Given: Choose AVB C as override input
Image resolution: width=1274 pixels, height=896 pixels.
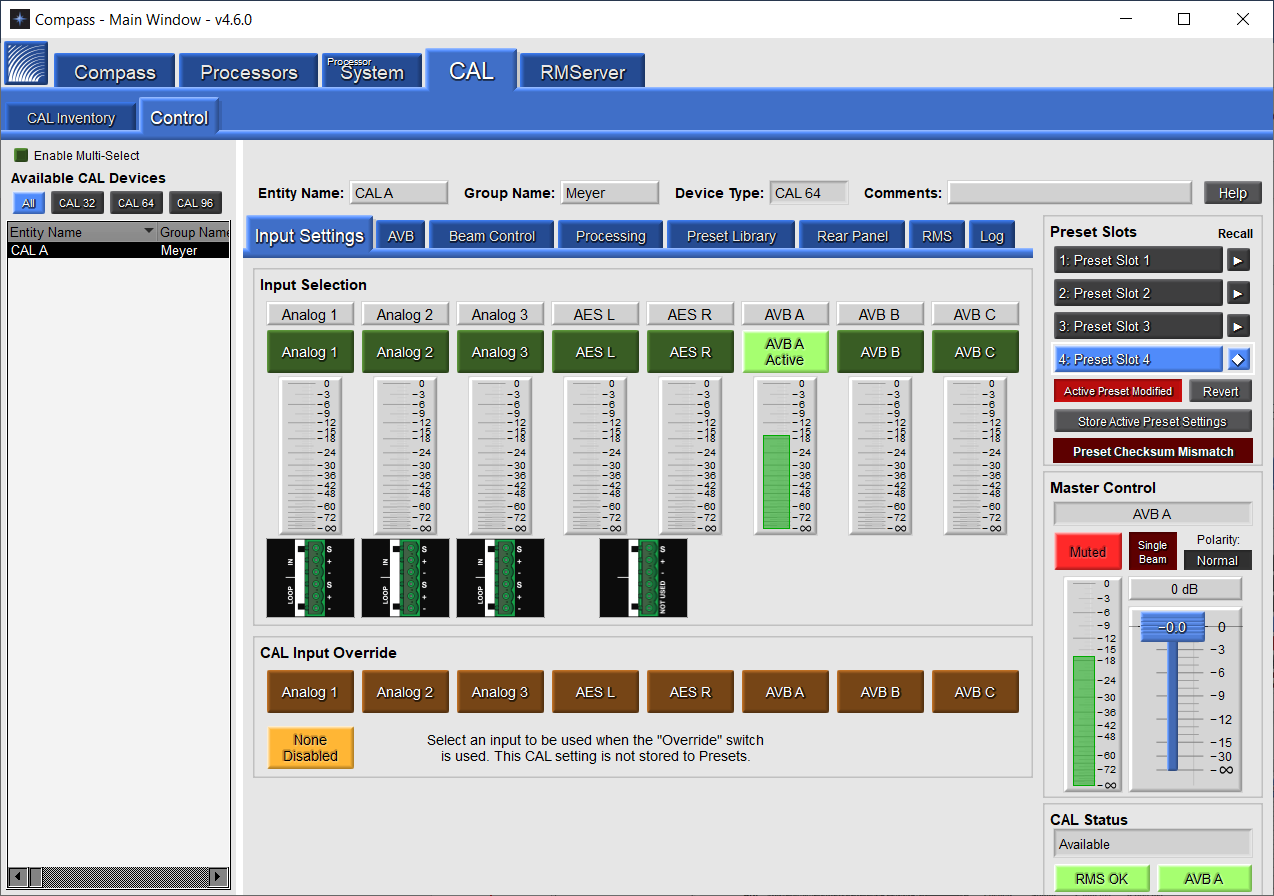Looking at the screenshot, I should click(975, 692).
